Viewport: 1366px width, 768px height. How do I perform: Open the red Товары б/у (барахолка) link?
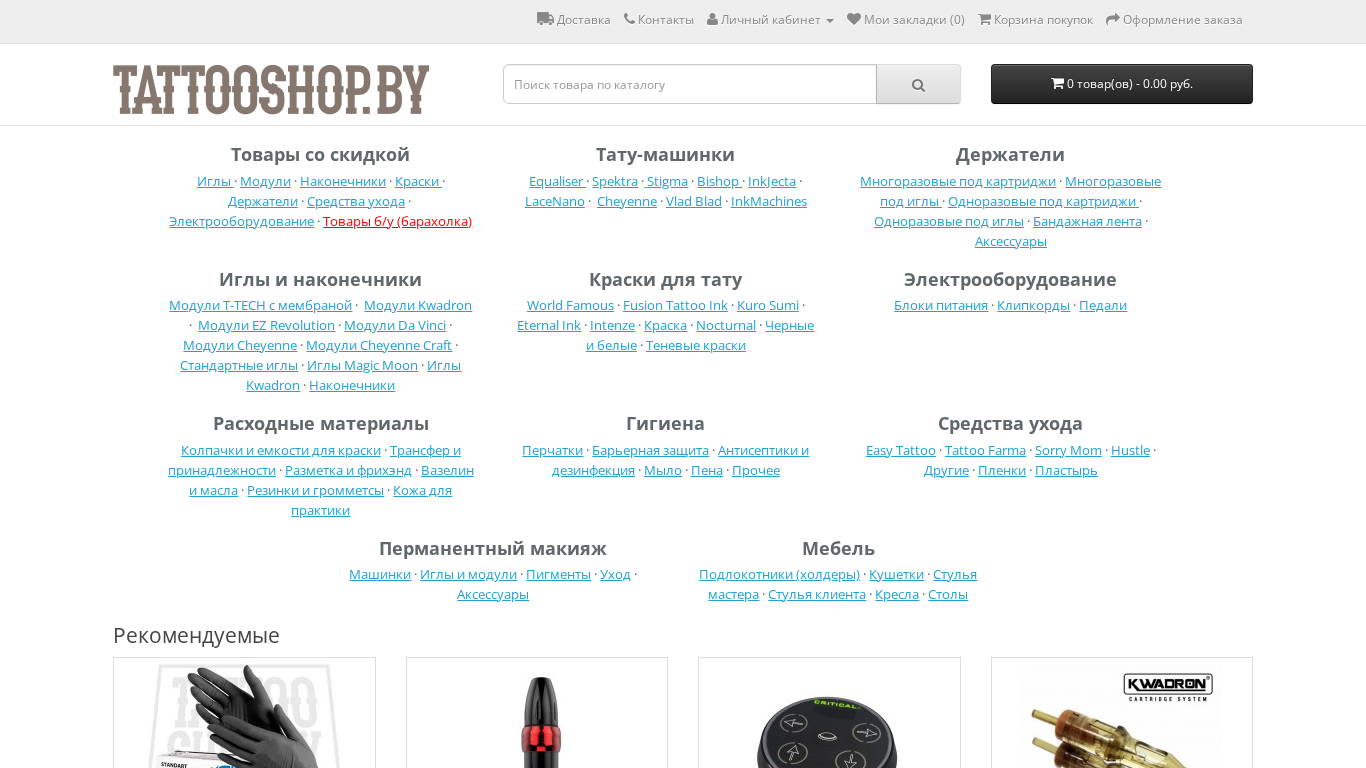397,221
